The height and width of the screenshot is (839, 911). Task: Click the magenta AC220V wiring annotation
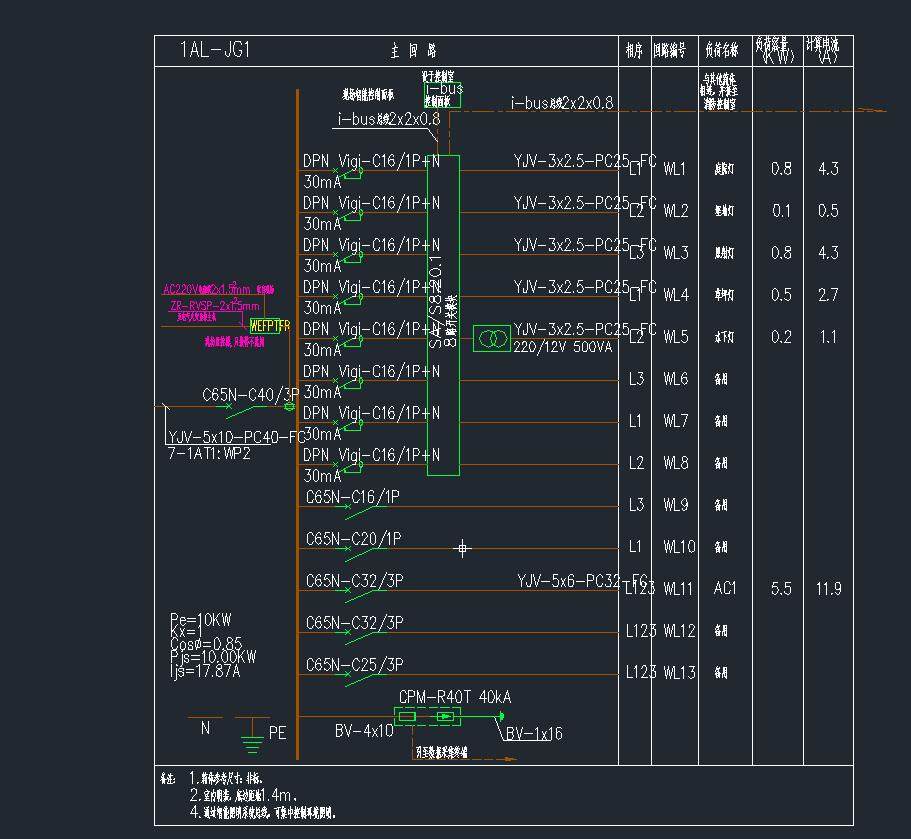click(x=217, y=289)
